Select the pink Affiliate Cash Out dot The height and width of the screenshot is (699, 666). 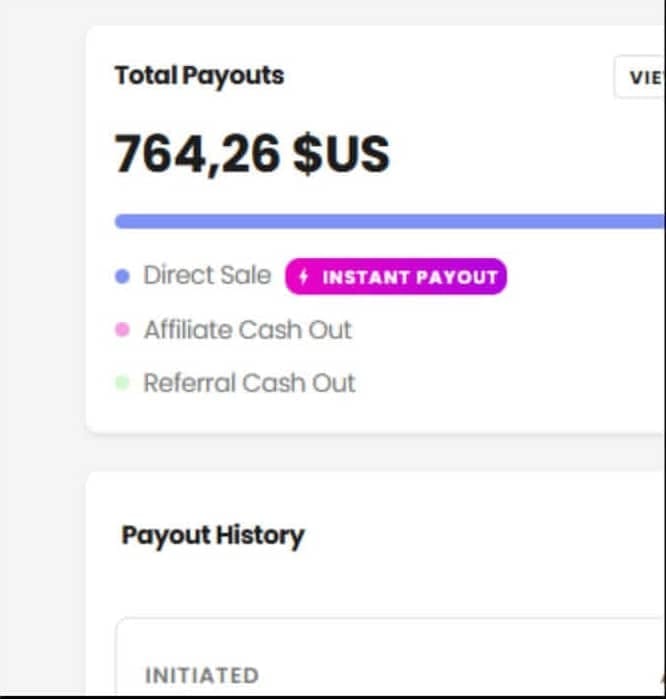(122, 330)
